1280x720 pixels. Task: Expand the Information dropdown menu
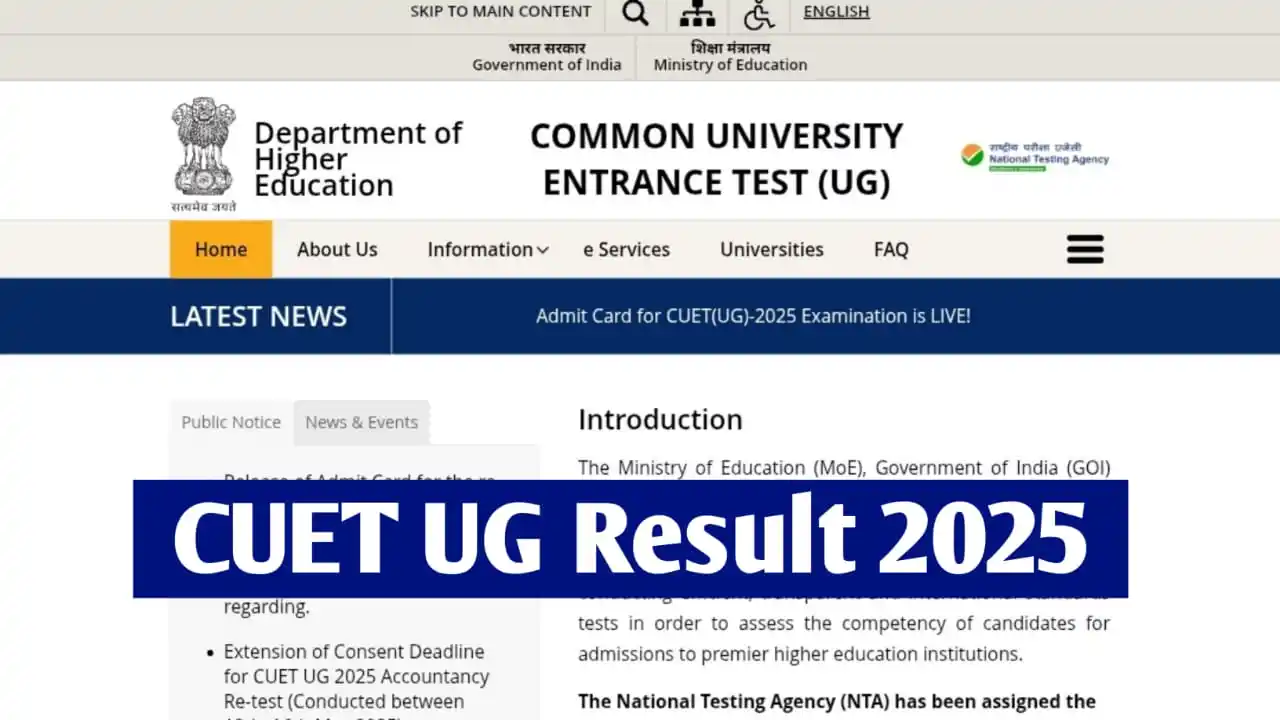(x=488, y=250)
